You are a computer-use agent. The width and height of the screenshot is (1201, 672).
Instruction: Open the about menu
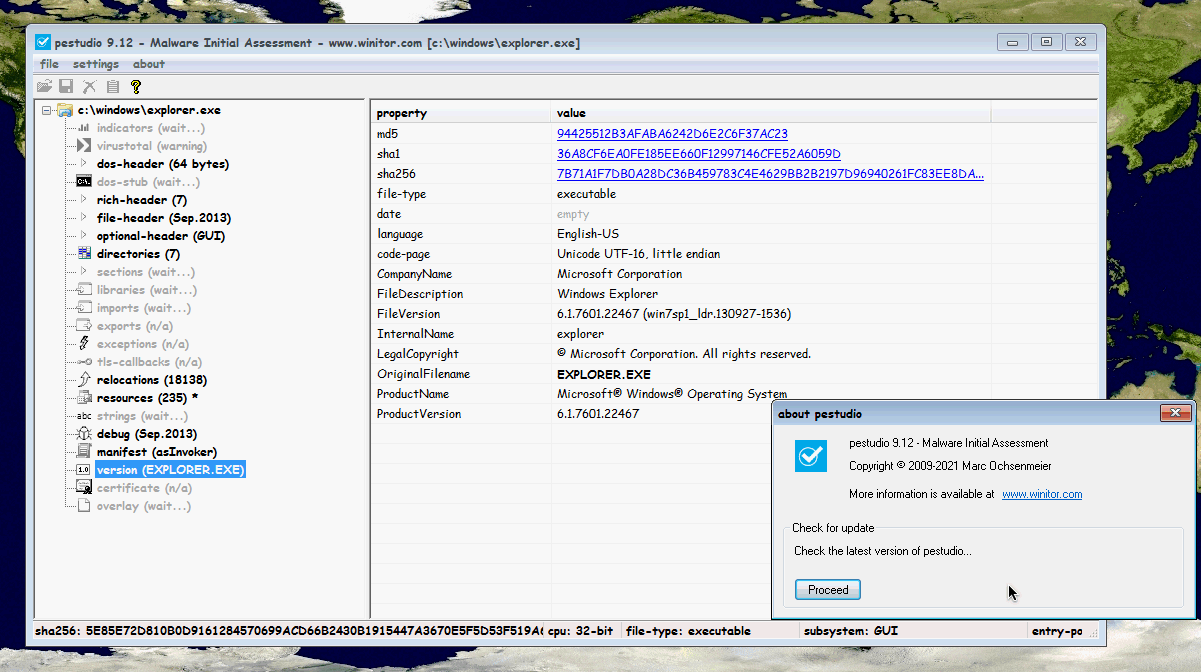pyautogui.click(x=149, y=64)
